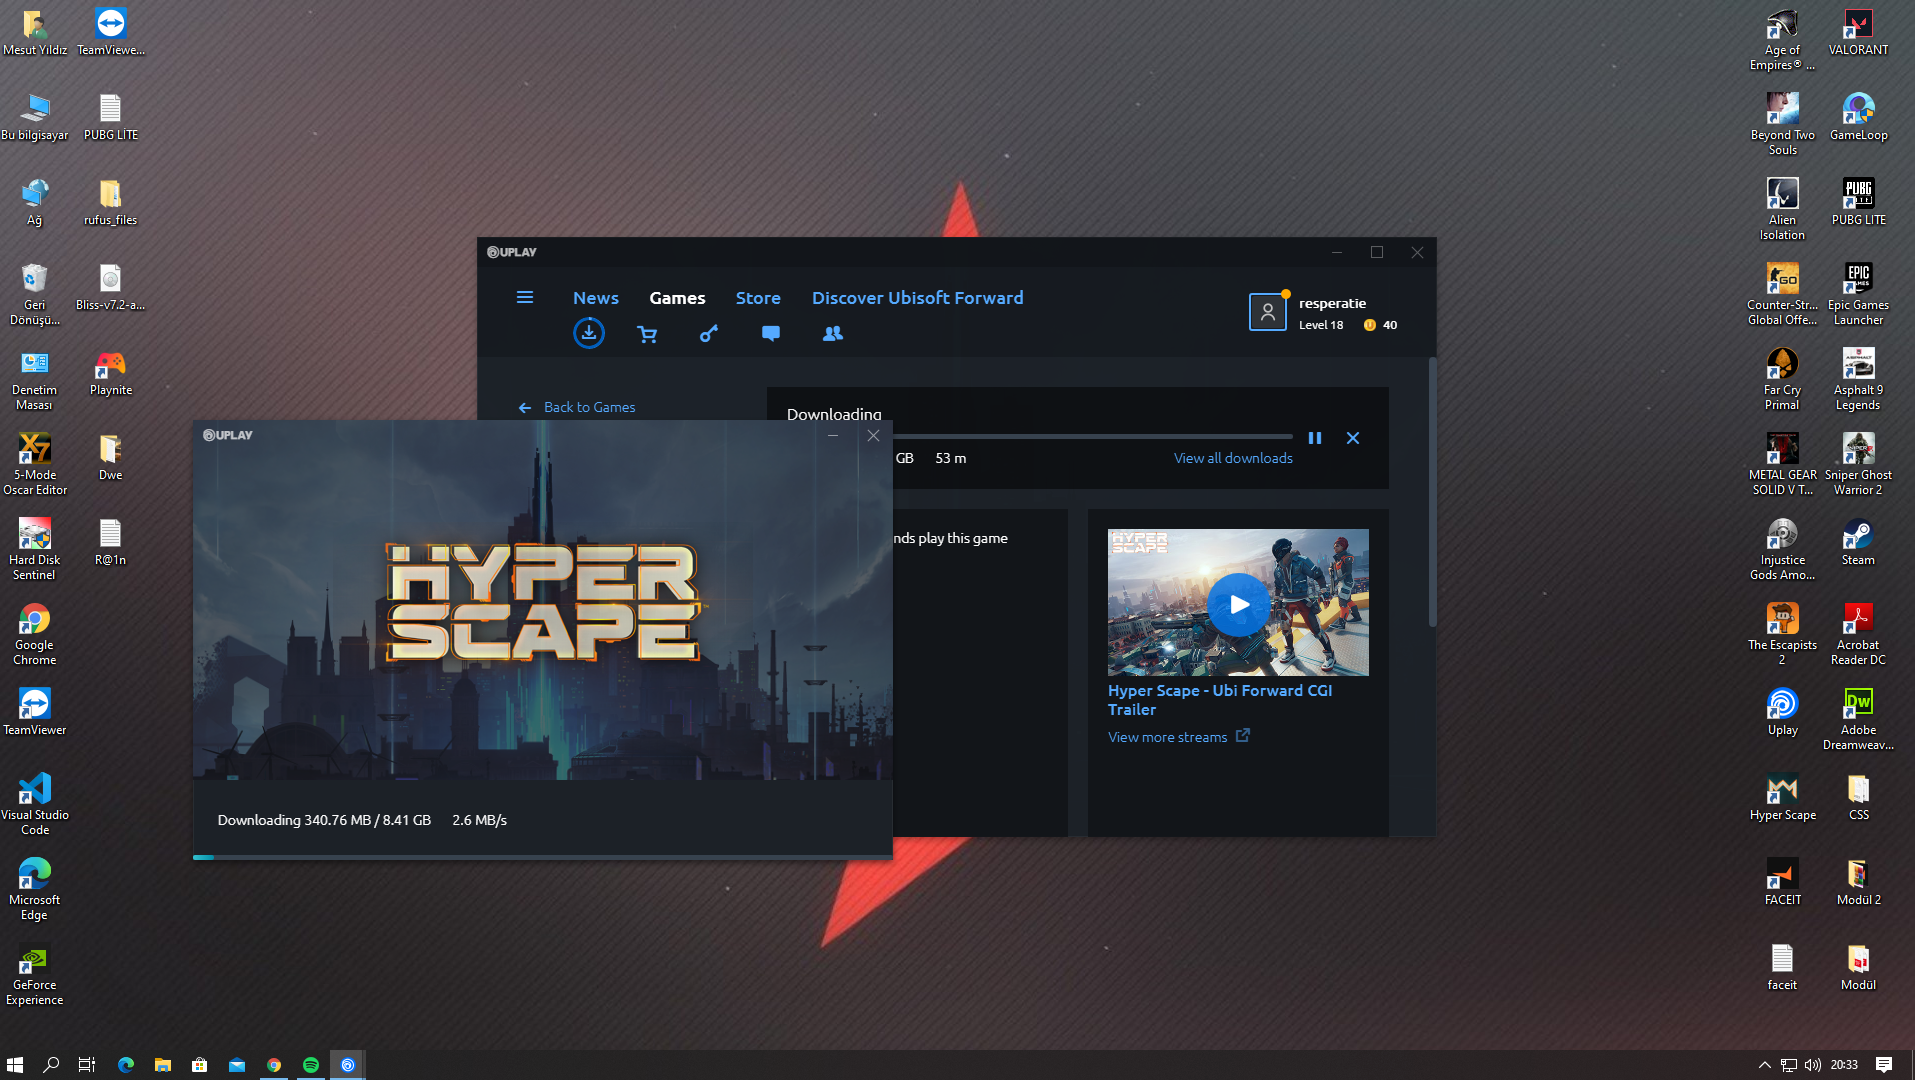The image size is (1915, 1080).
Task: Select the Far Cry Primal shortcut
Action: tap(1782, 379)
